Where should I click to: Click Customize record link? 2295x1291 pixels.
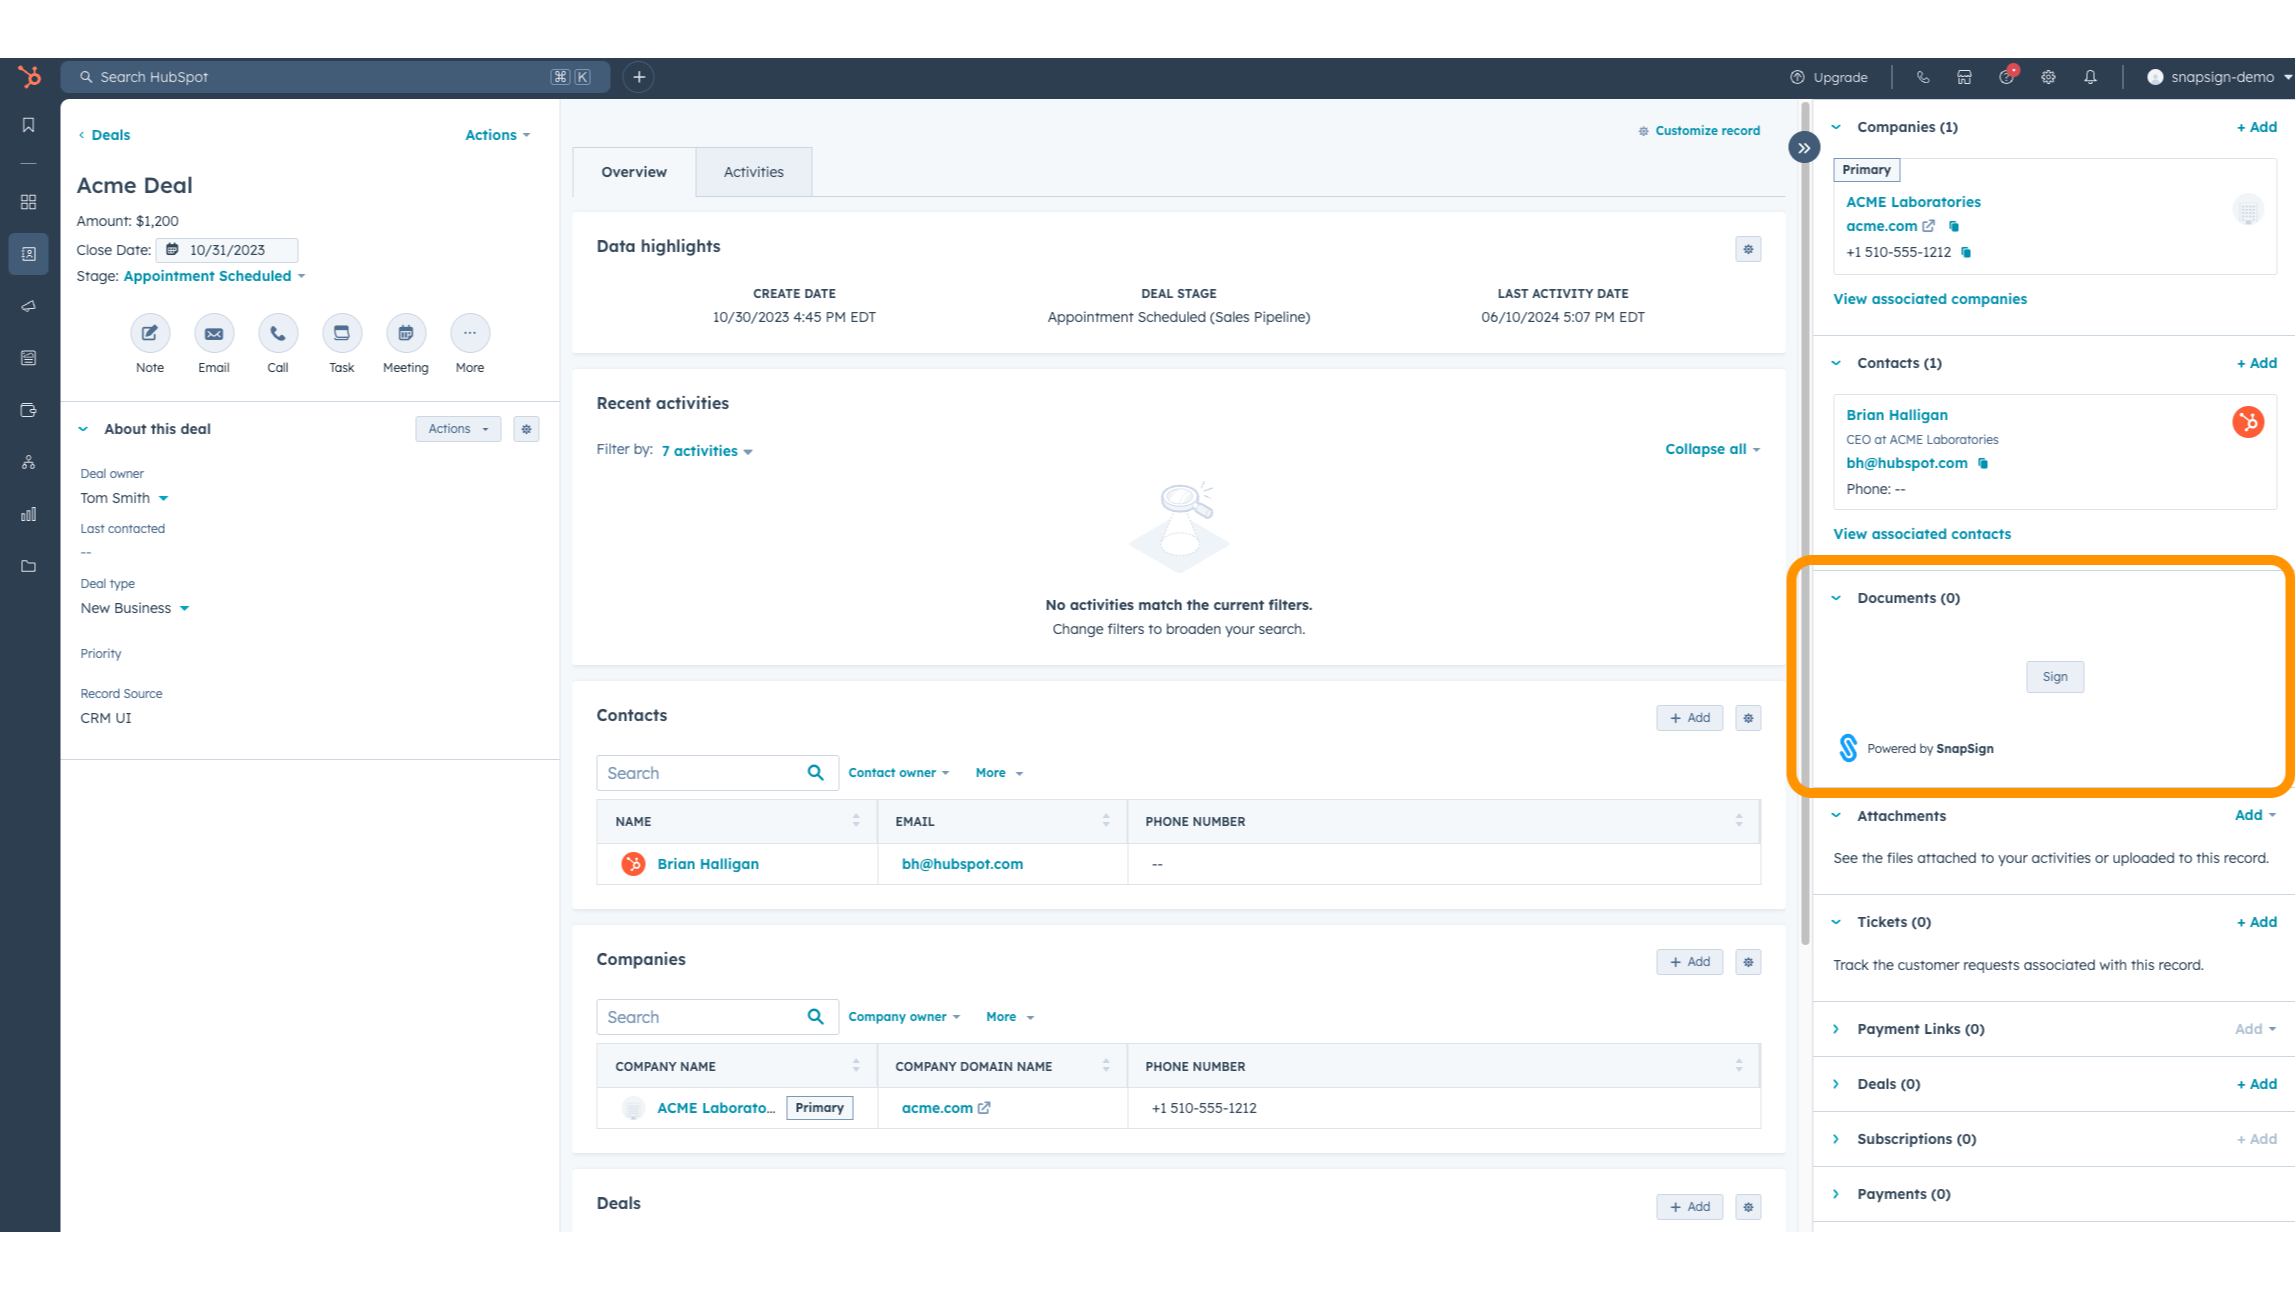(1698, 131)
